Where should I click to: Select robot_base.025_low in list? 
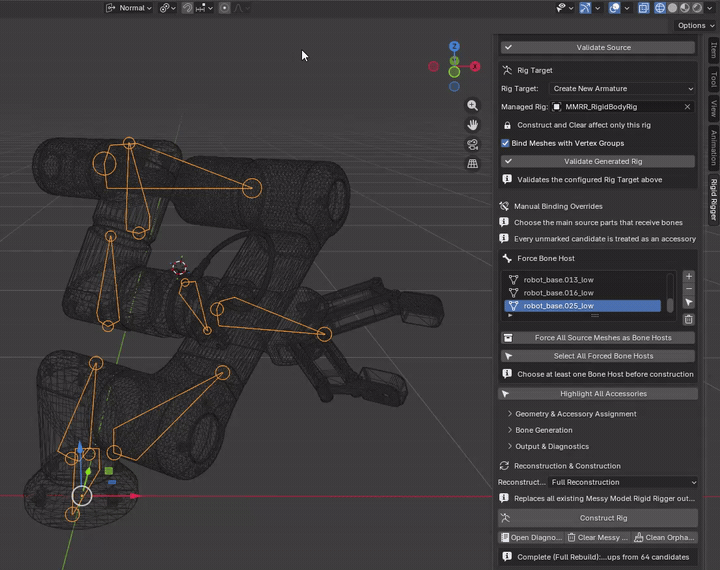coord(582,305)
